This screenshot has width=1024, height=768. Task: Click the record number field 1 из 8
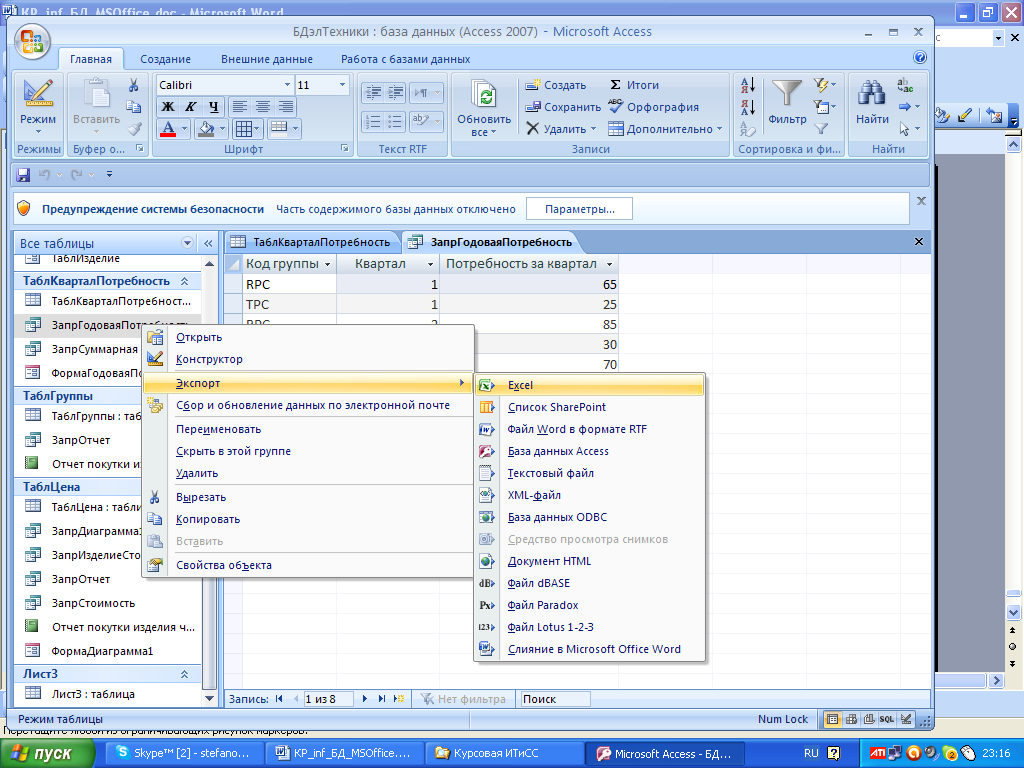point(328,699)
